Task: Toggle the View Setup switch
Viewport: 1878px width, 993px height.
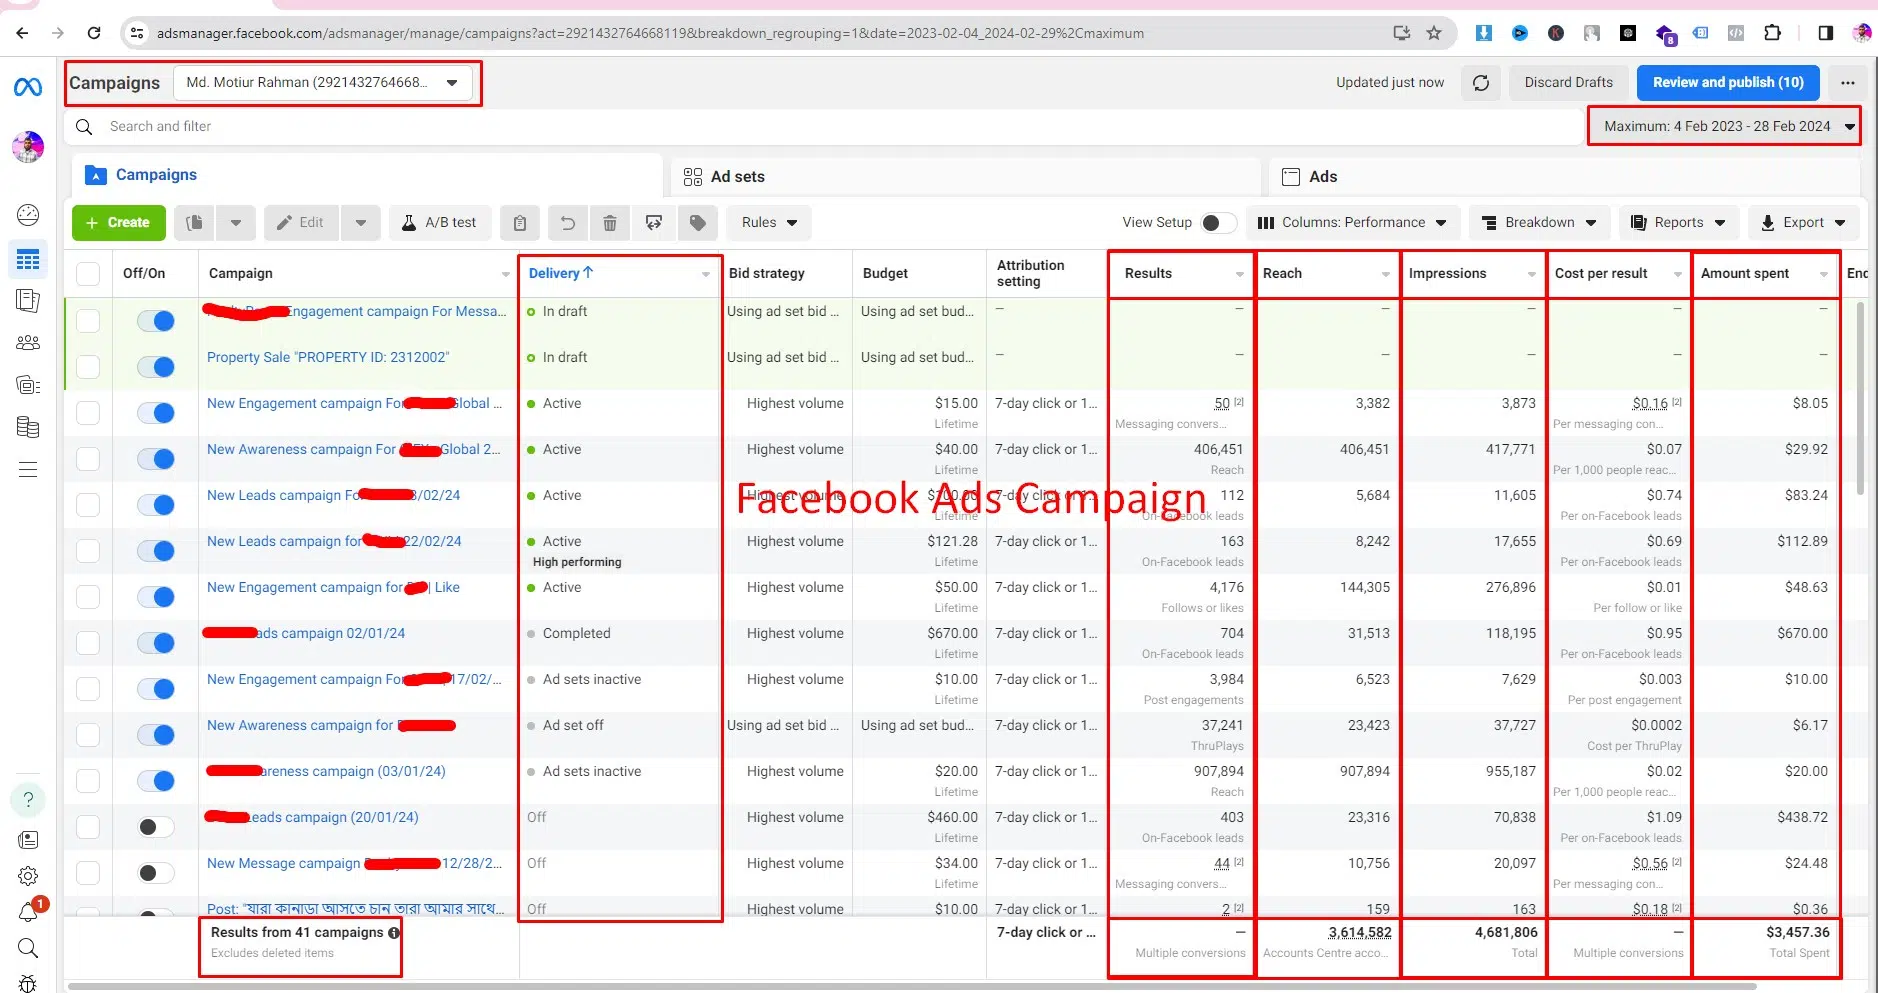Action: tap(1217, 223)
